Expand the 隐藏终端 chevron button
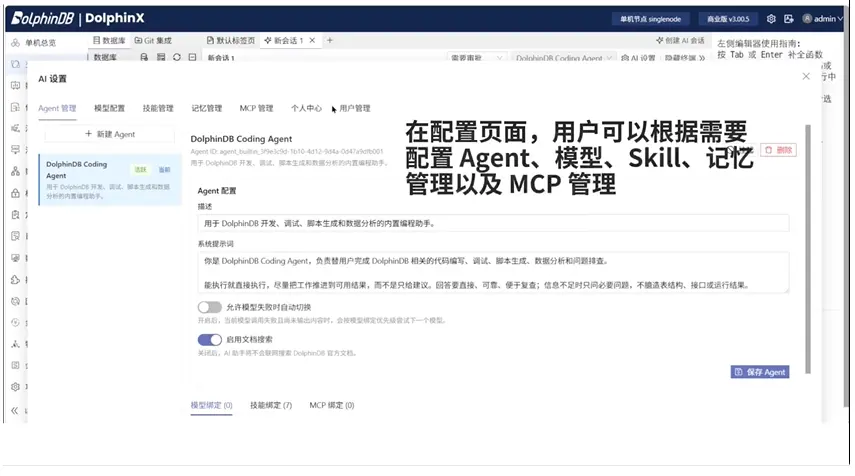Screen dimensions: 855x476 (x=685, y=58)
